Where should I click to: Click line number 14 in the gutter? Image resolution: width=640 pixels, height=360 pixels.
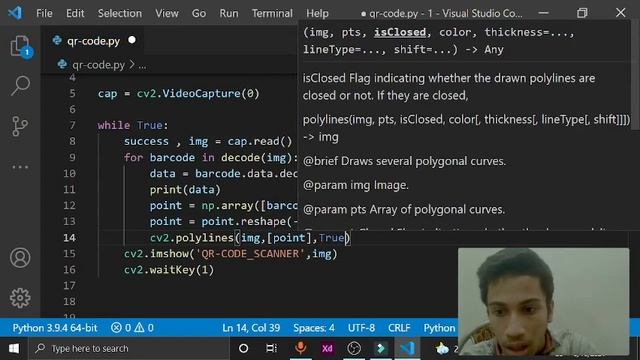pos(69,238)
